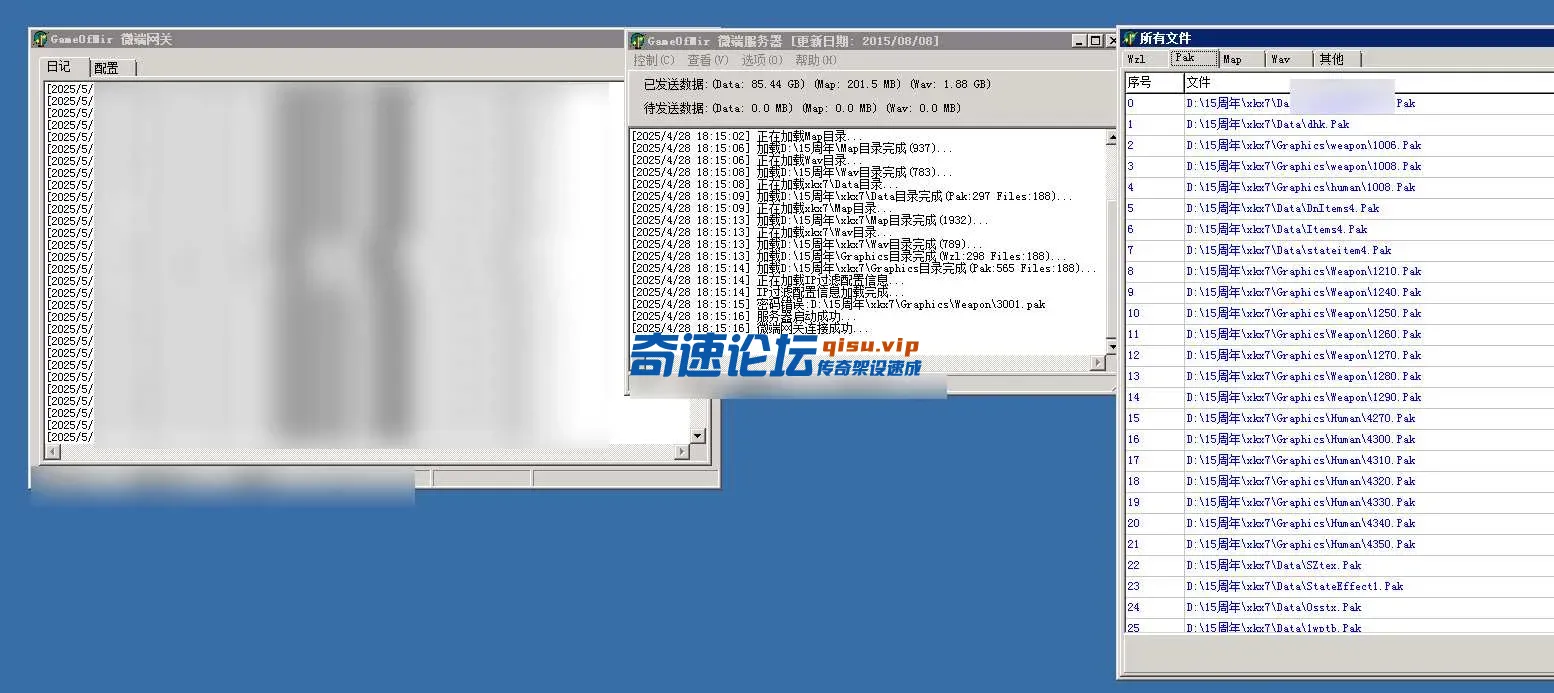The width and height of the screenshot is (1554, 693).
Task: Click the 序号 column header
Action: (x=1153, y=82)
